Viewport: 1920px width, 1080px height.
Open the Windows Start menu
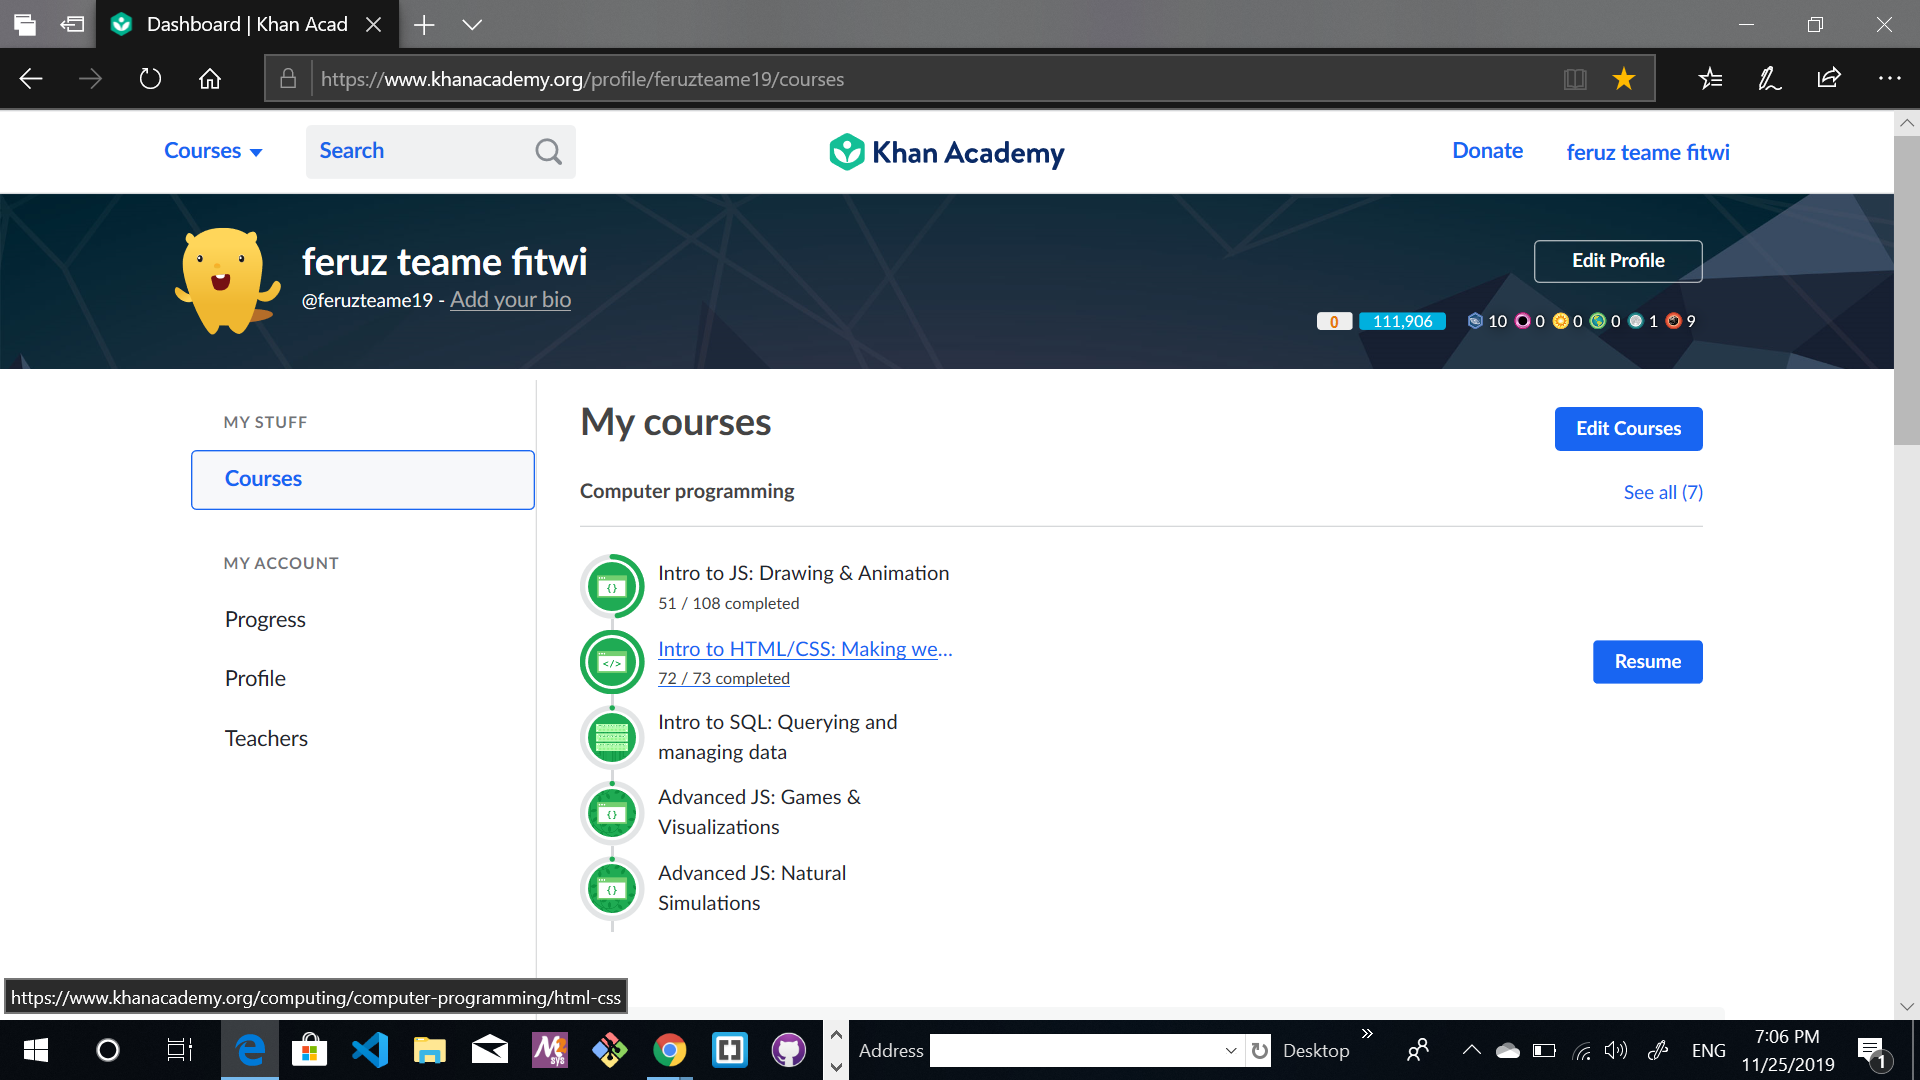pyautogui.click(x=36, y=1050)
